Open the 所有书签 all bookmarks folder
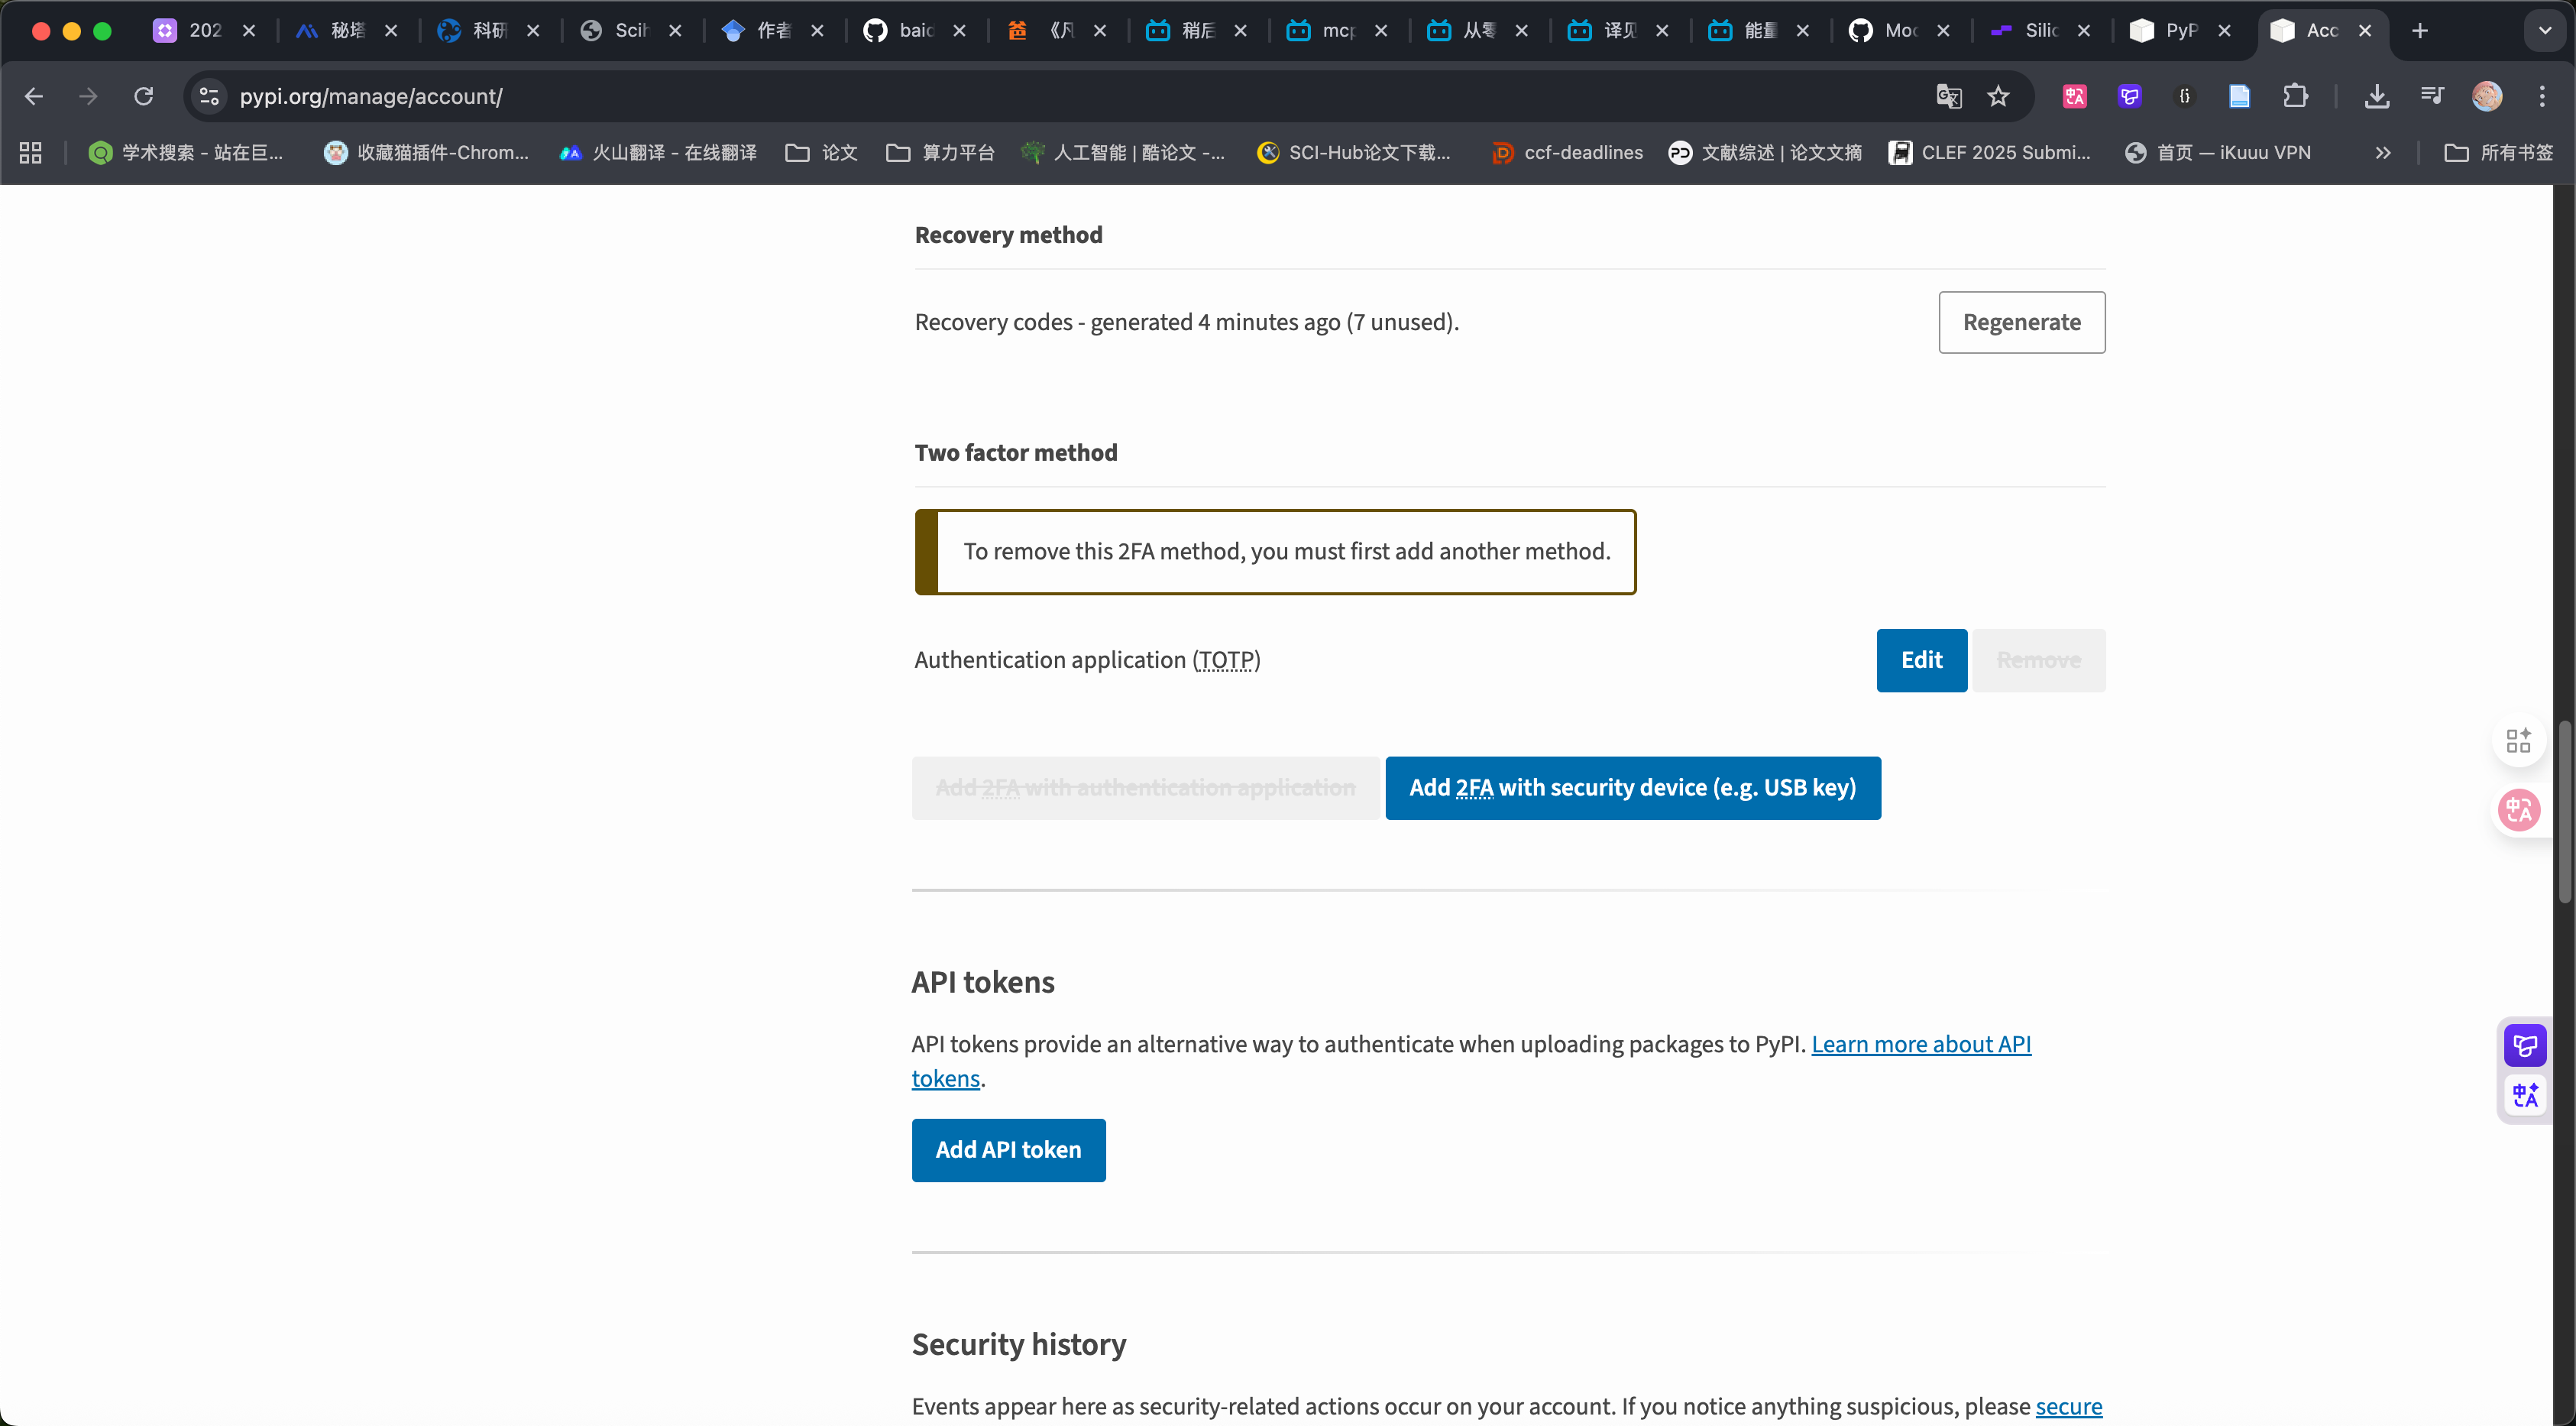The image size is (2576, 1426). pyautogui.click(x=2498, y=153)
